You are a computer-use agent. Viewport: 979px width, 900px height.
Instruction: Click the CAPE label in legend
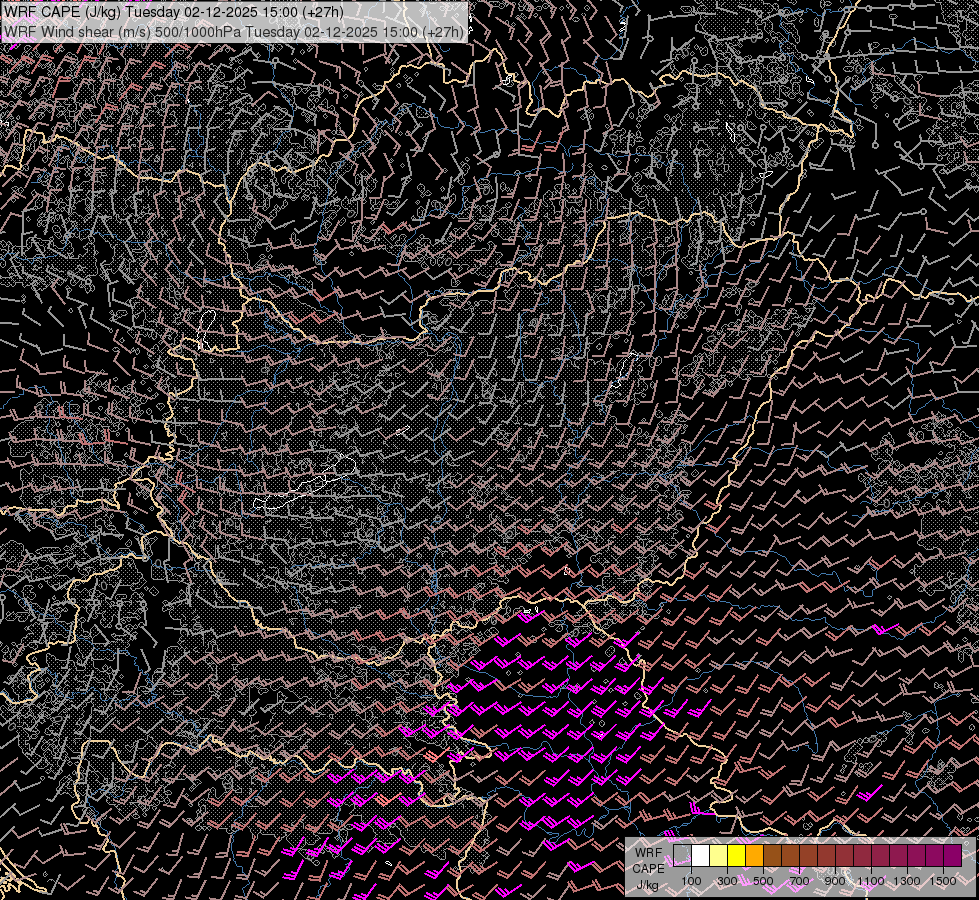[648, 869]
